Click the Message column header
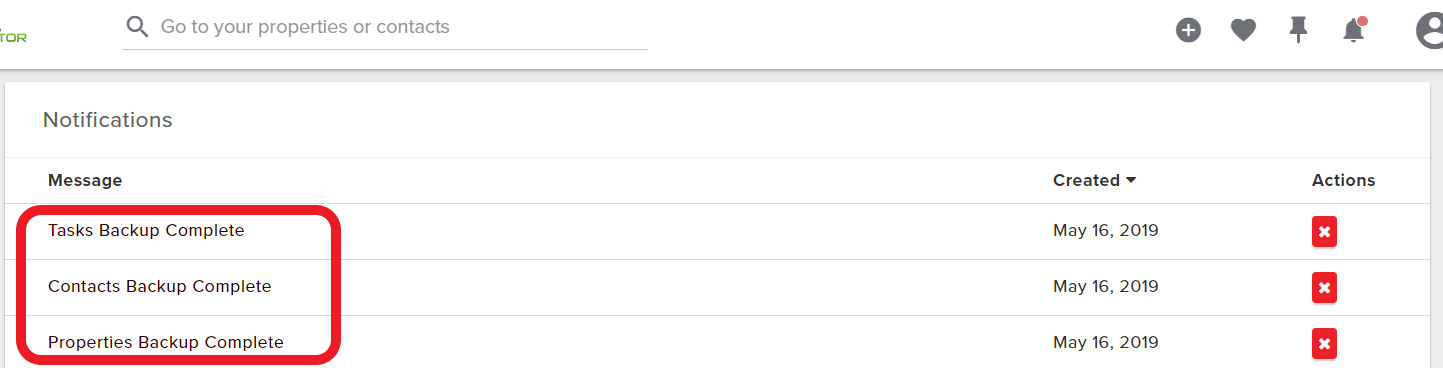1443x368 pixels. click(85, 181)
